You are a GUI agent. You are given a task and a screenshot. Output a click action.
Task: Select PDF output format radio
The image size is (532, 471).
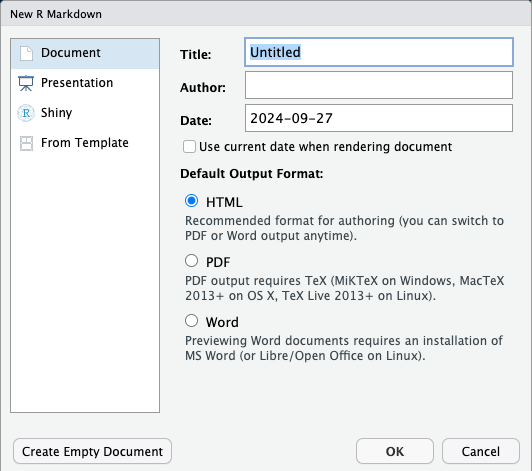(x=191, y=261)
